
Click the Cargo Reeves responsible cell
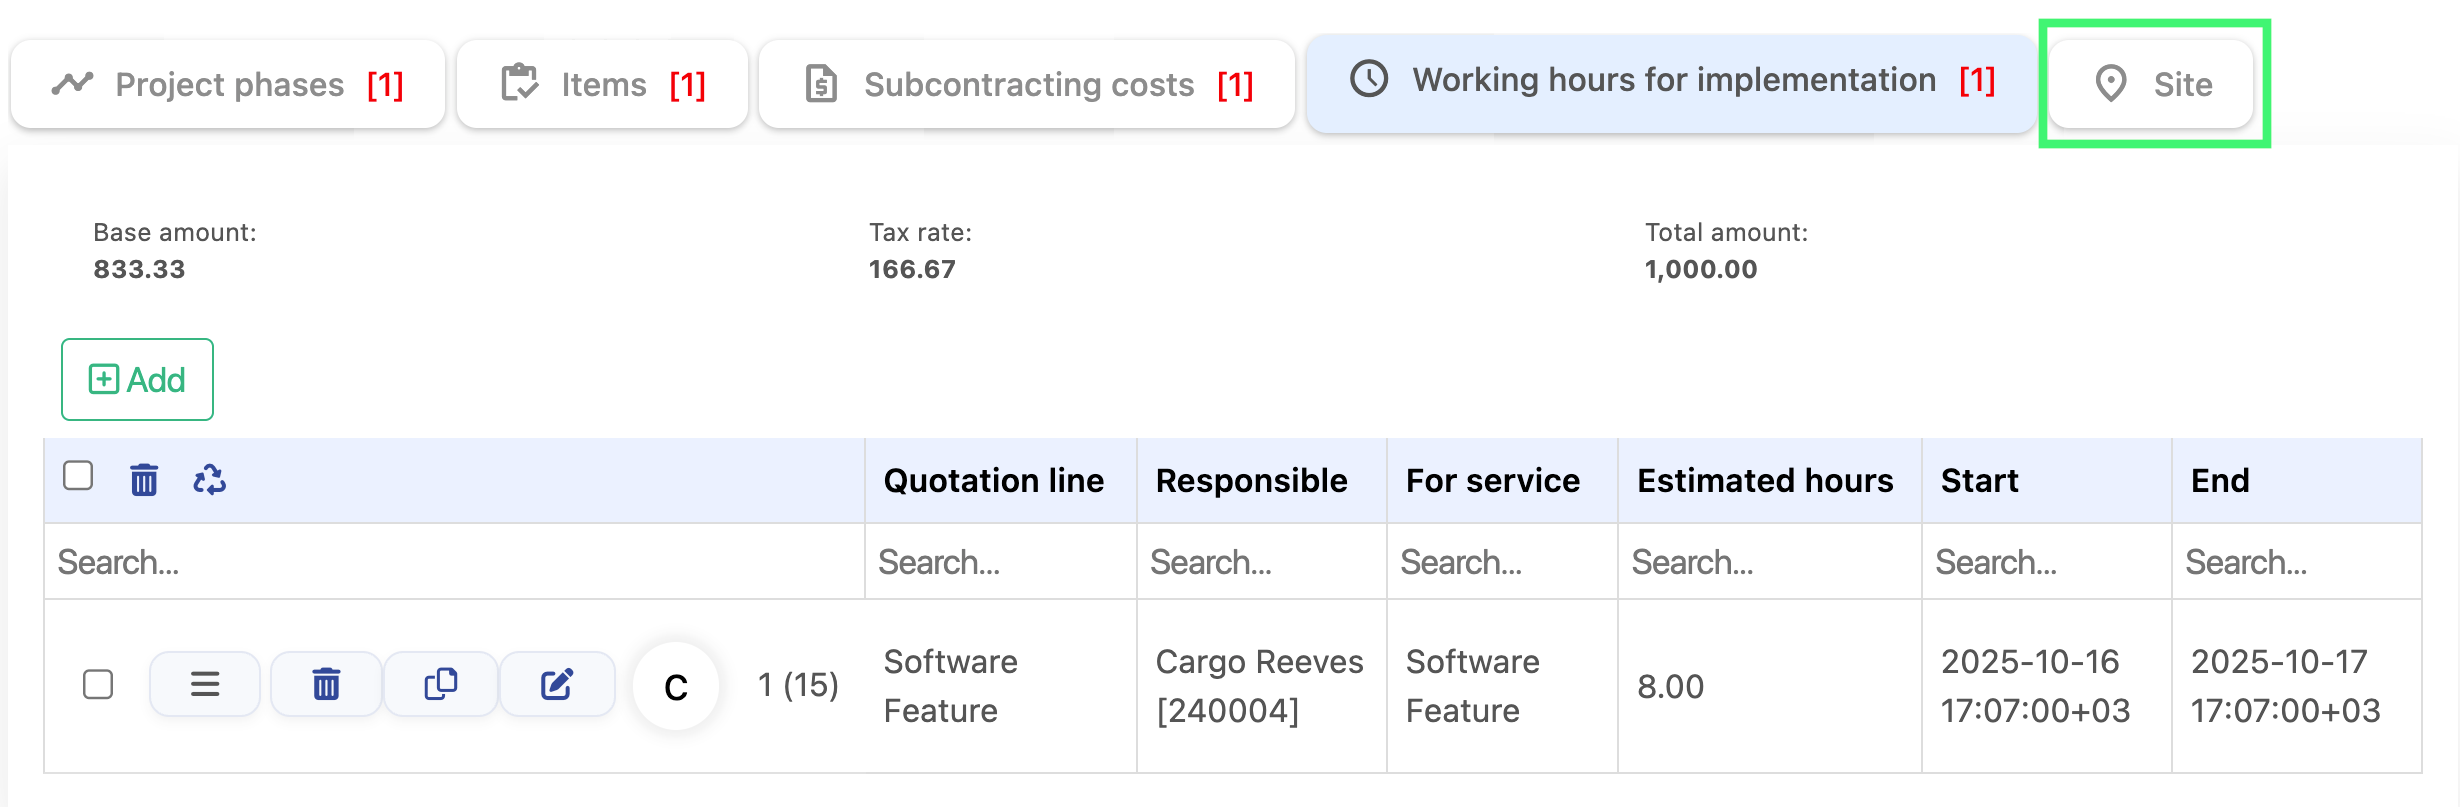click(1260, 686)
